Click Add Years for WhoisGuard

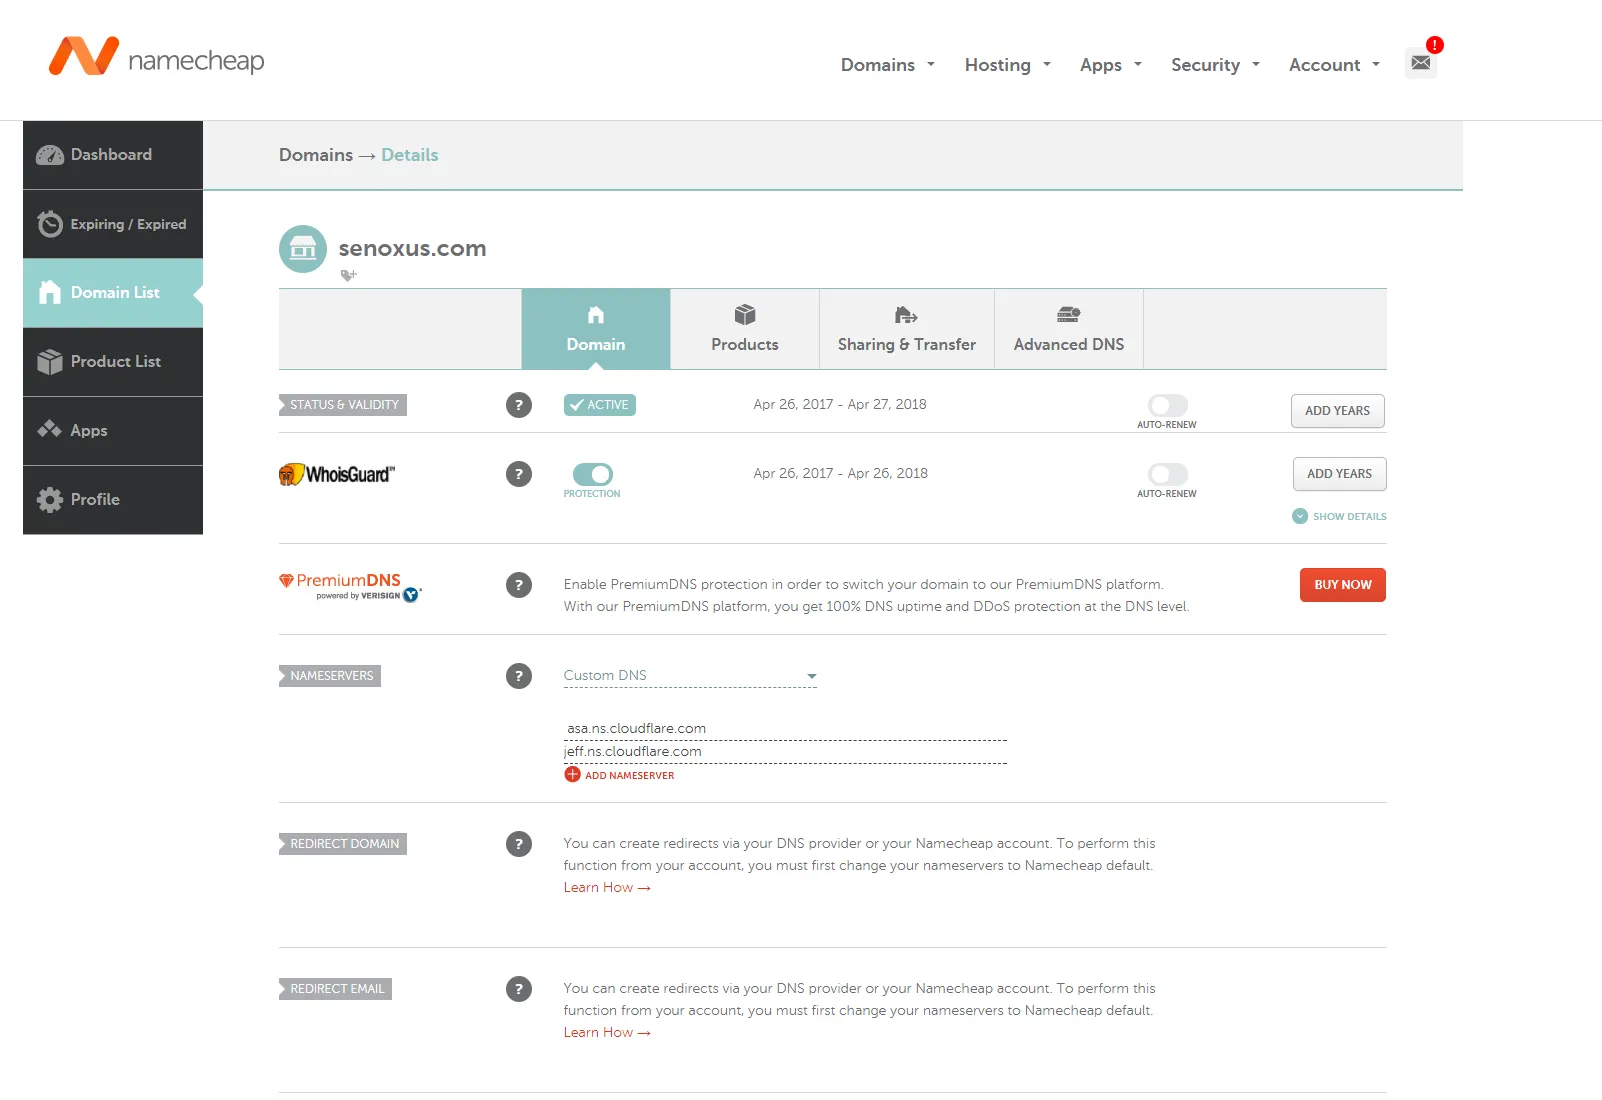pos(1340,474)
